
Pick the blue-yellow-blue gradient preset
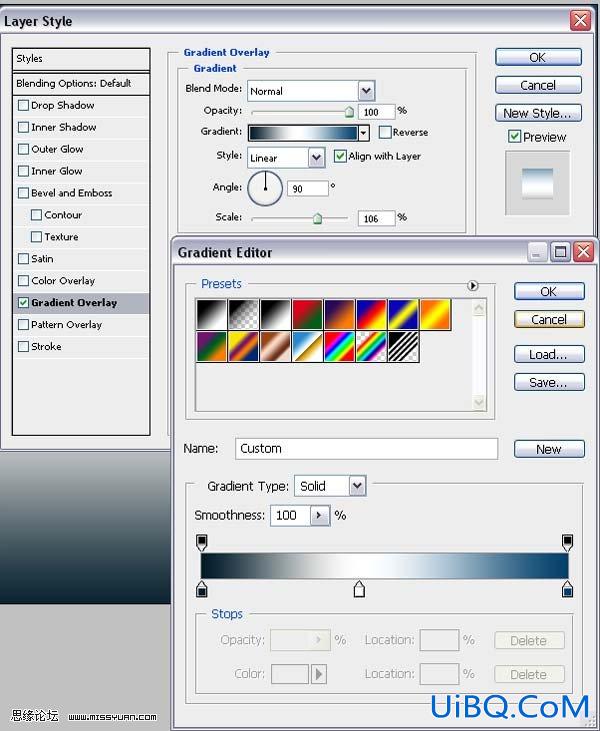[403, 315]
